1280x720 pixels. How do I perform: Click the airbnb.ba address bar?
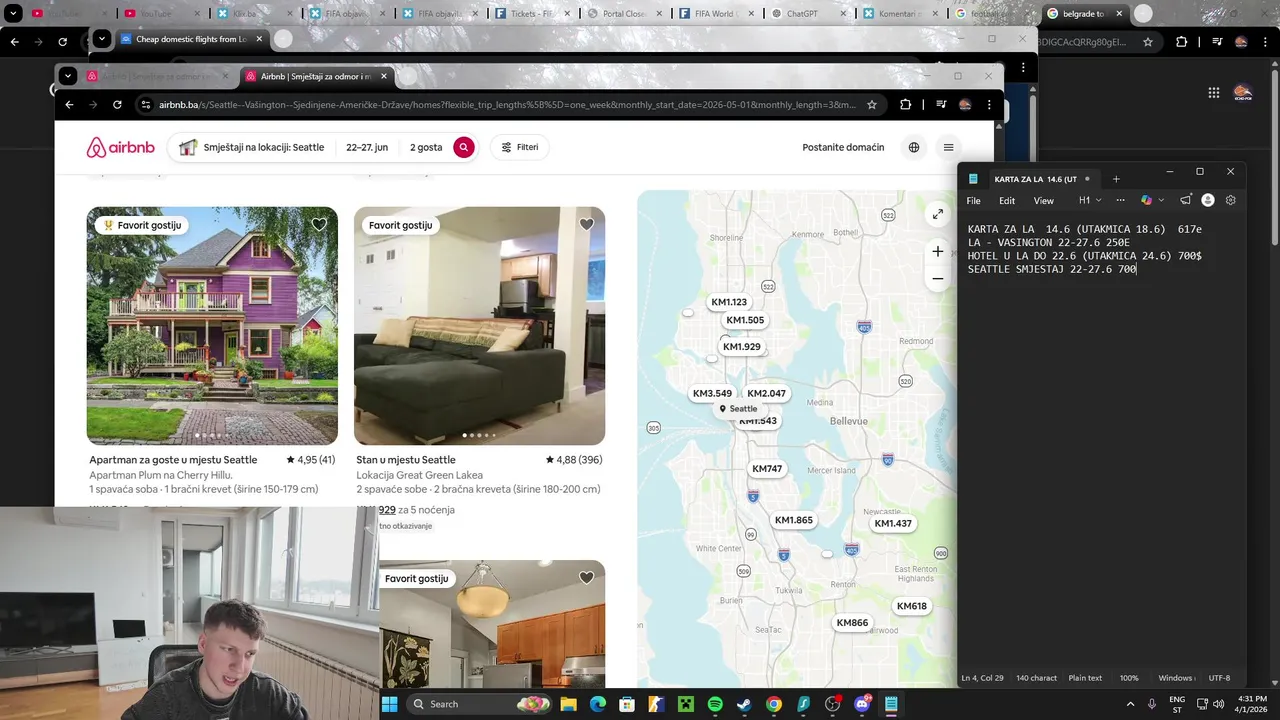pos(507,104)
